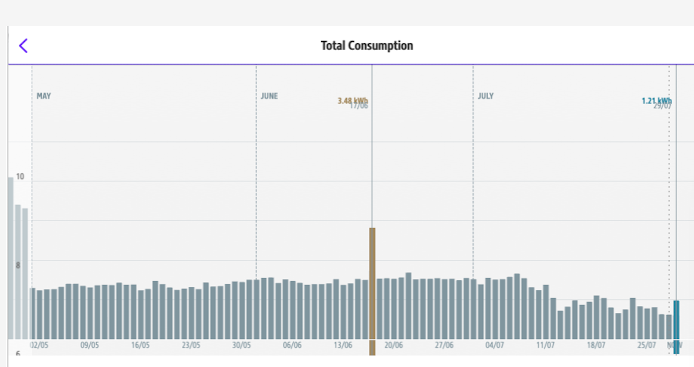Viewport: 694px width, 367px height.
Task: Click the JULY month label
Action: [486, 96]
